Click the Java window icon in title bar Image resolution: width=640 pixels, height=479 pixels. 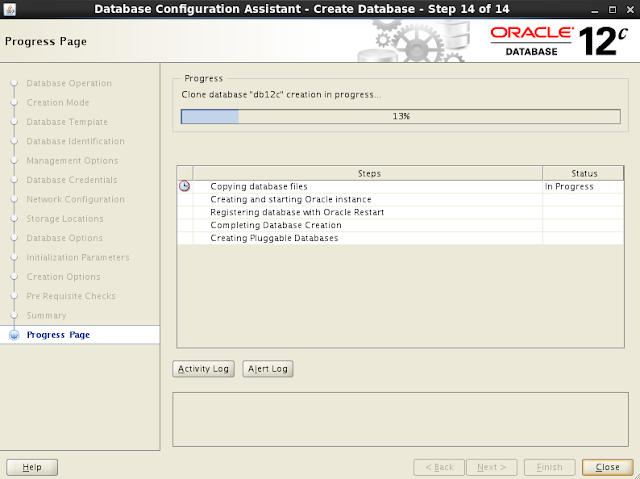(9, 9)
